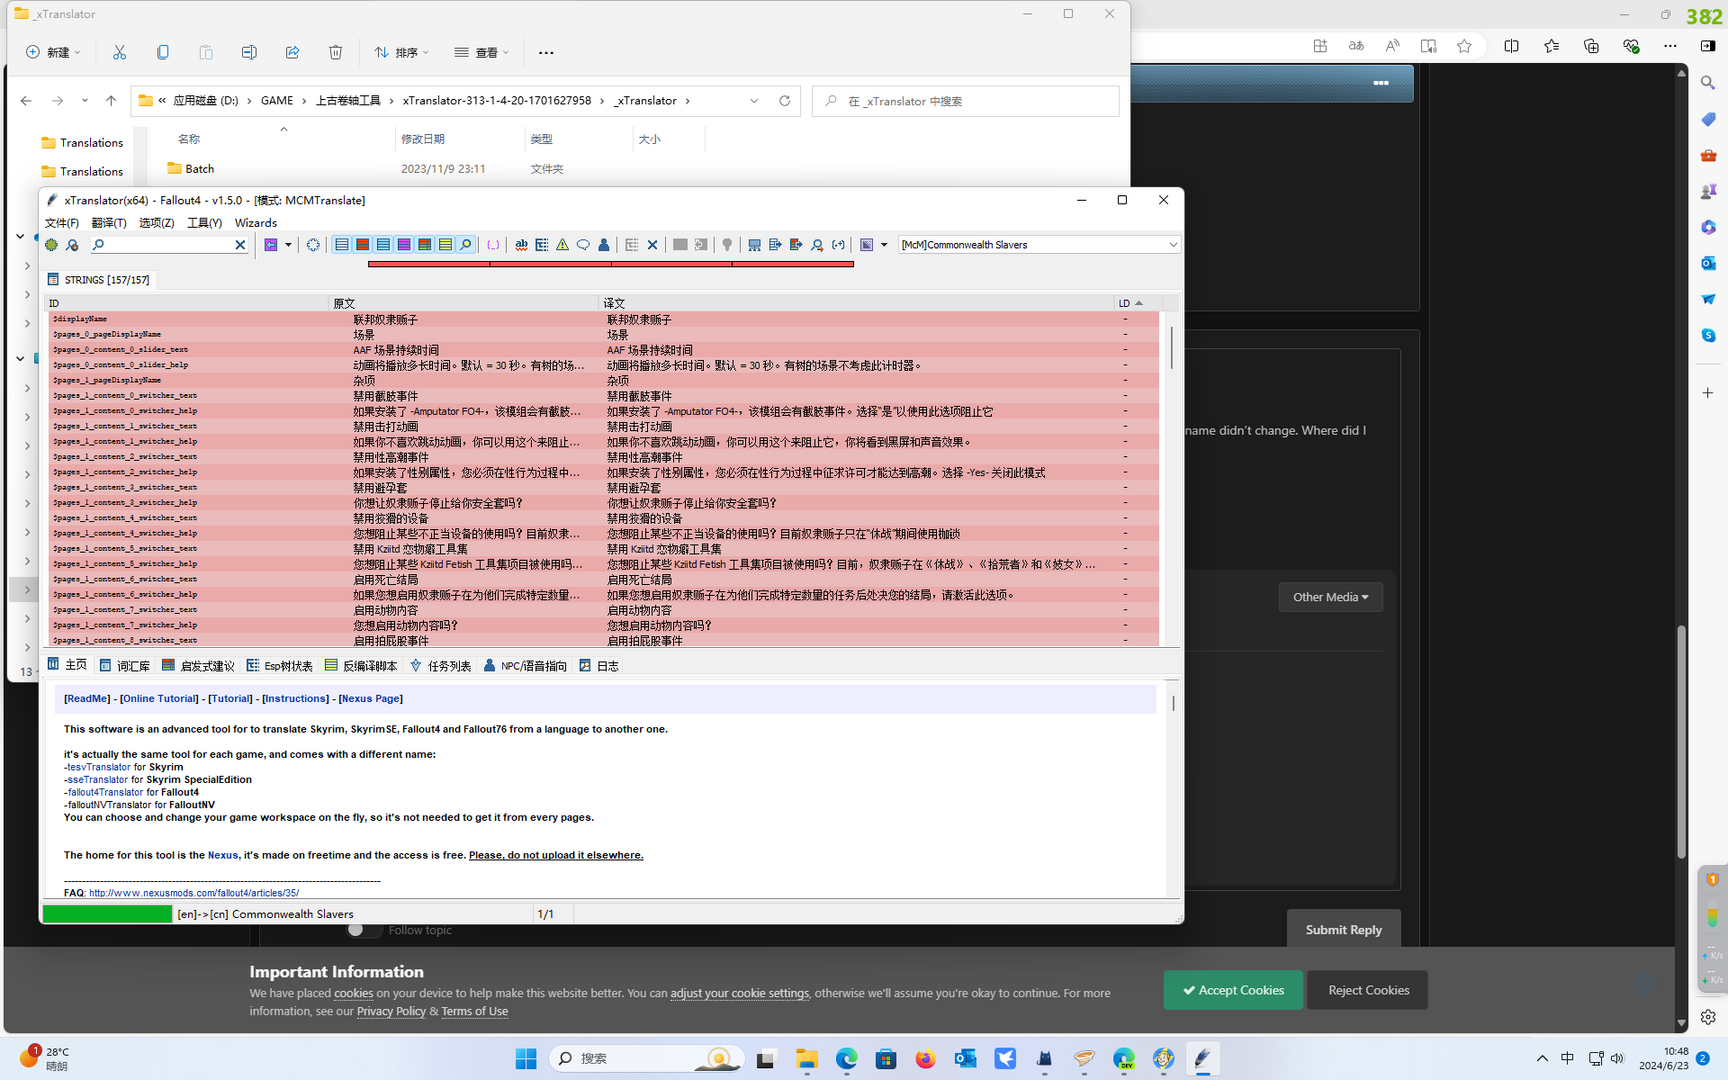This screenshot has height=1080, width=1728.
Task: Click the speech bubble icon in xTranslator toolbar
Action: tap(583, 245)
